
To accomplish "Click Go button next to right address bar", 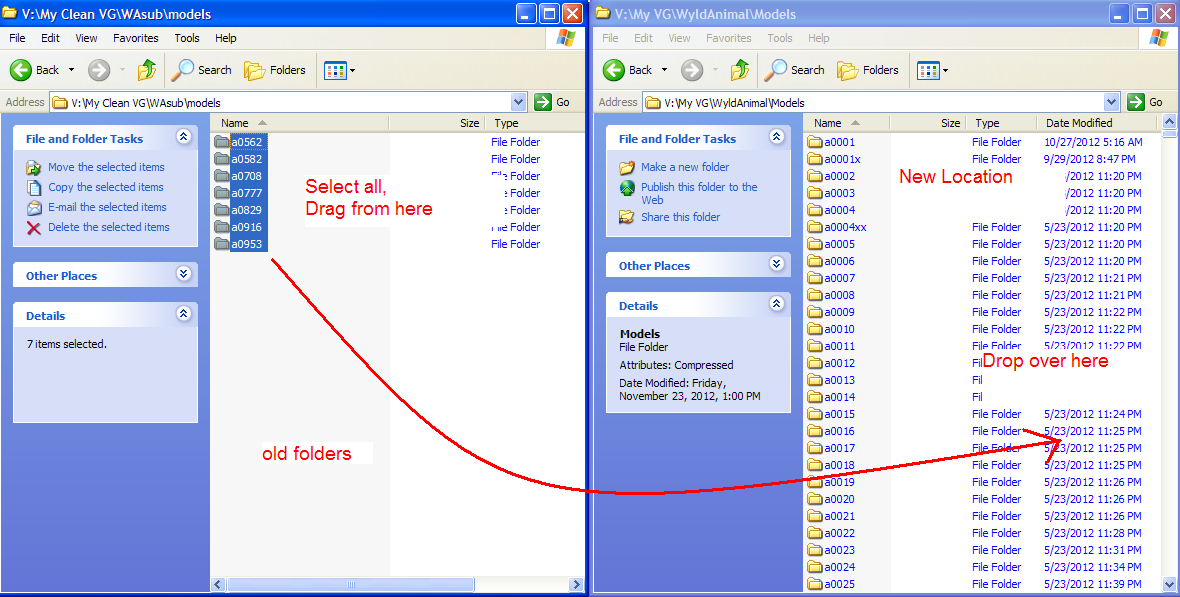I will coord(1147,102).
